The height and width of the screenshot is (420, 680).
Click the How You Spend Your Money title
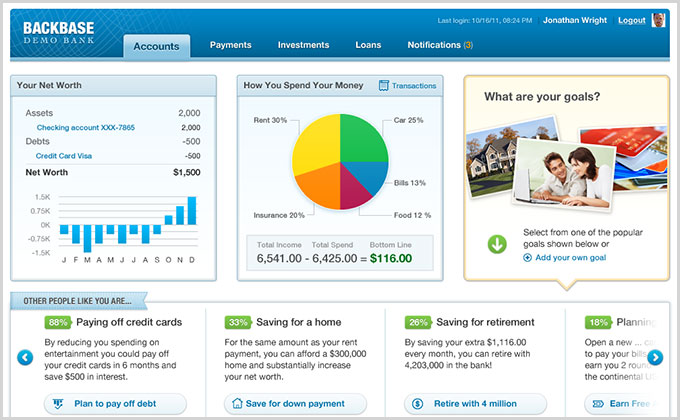pyautogui.click(x=303, y=85)
